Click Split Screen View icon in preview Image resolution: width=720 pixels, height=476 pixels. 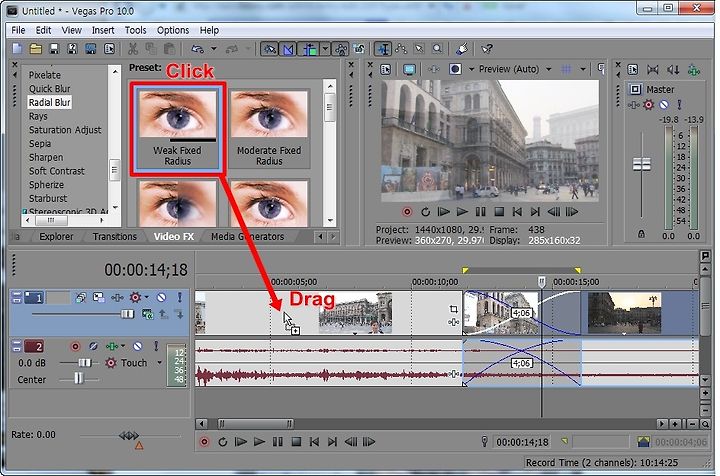tap(455, 69)
